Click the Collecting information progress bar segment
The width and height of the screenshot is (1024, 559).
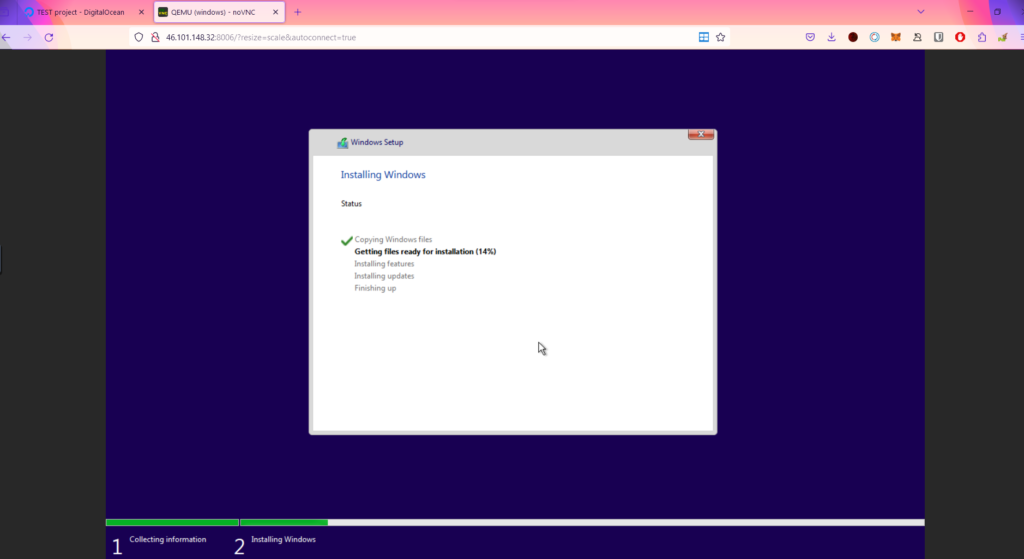(x=172, y=522)
